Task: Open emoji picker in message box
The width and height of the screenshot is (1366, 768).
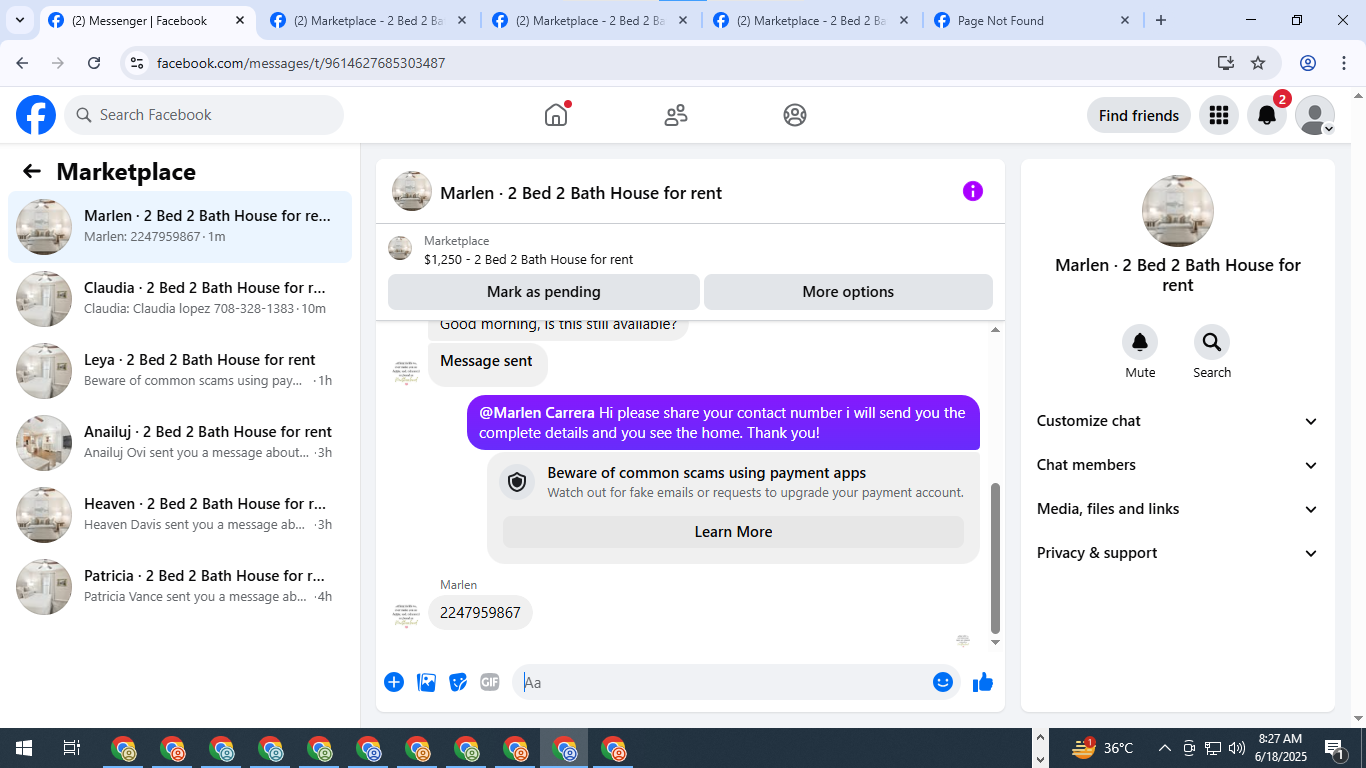Action: (x=942, y=682)
